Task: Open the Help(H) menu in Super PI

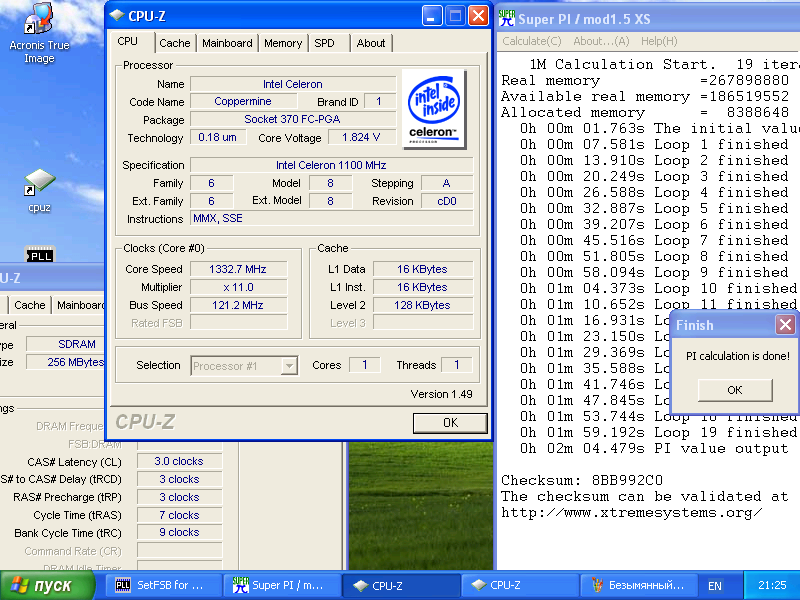Action: pyautogui.click(x=659, y=41)
